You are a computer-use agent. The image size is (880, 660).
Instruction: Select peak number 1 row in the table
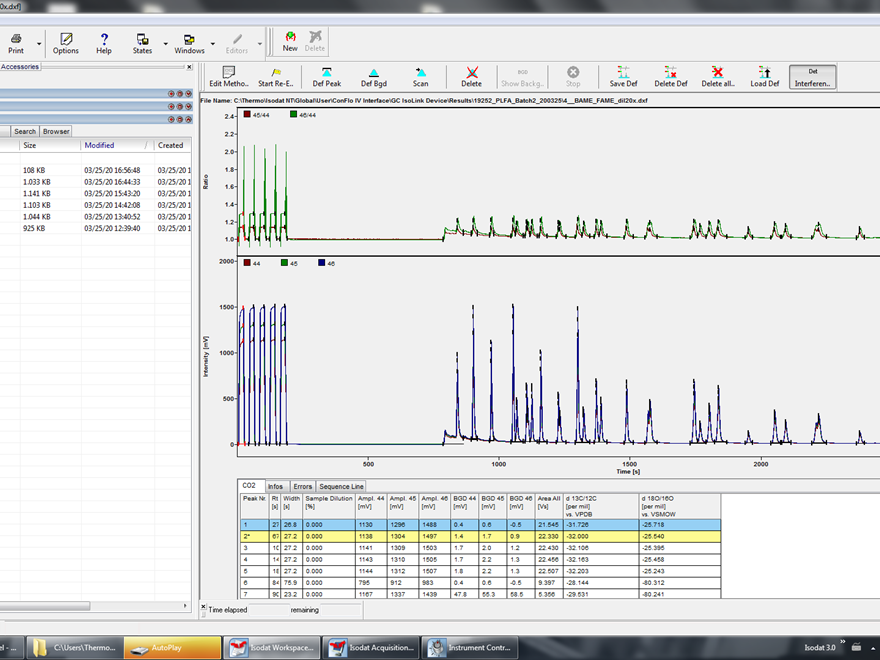pos(480,525)
